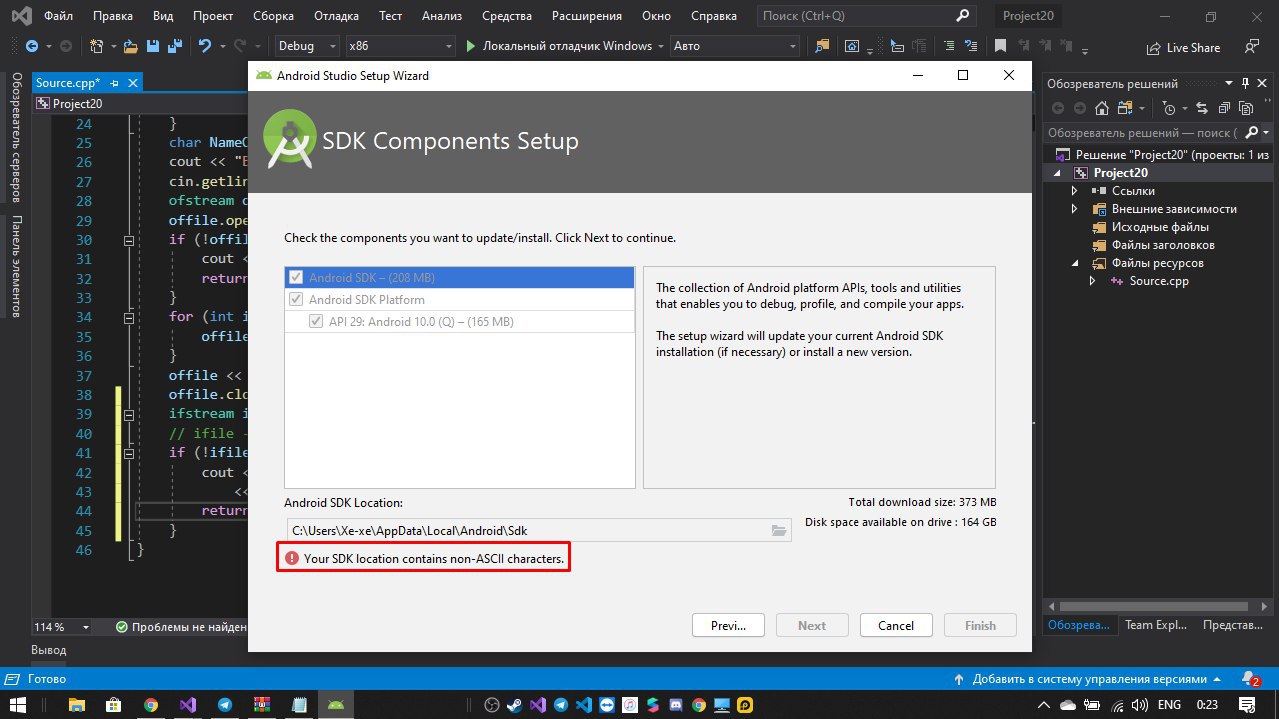Click the Show all files icon in Solution Explorer

1246,108
